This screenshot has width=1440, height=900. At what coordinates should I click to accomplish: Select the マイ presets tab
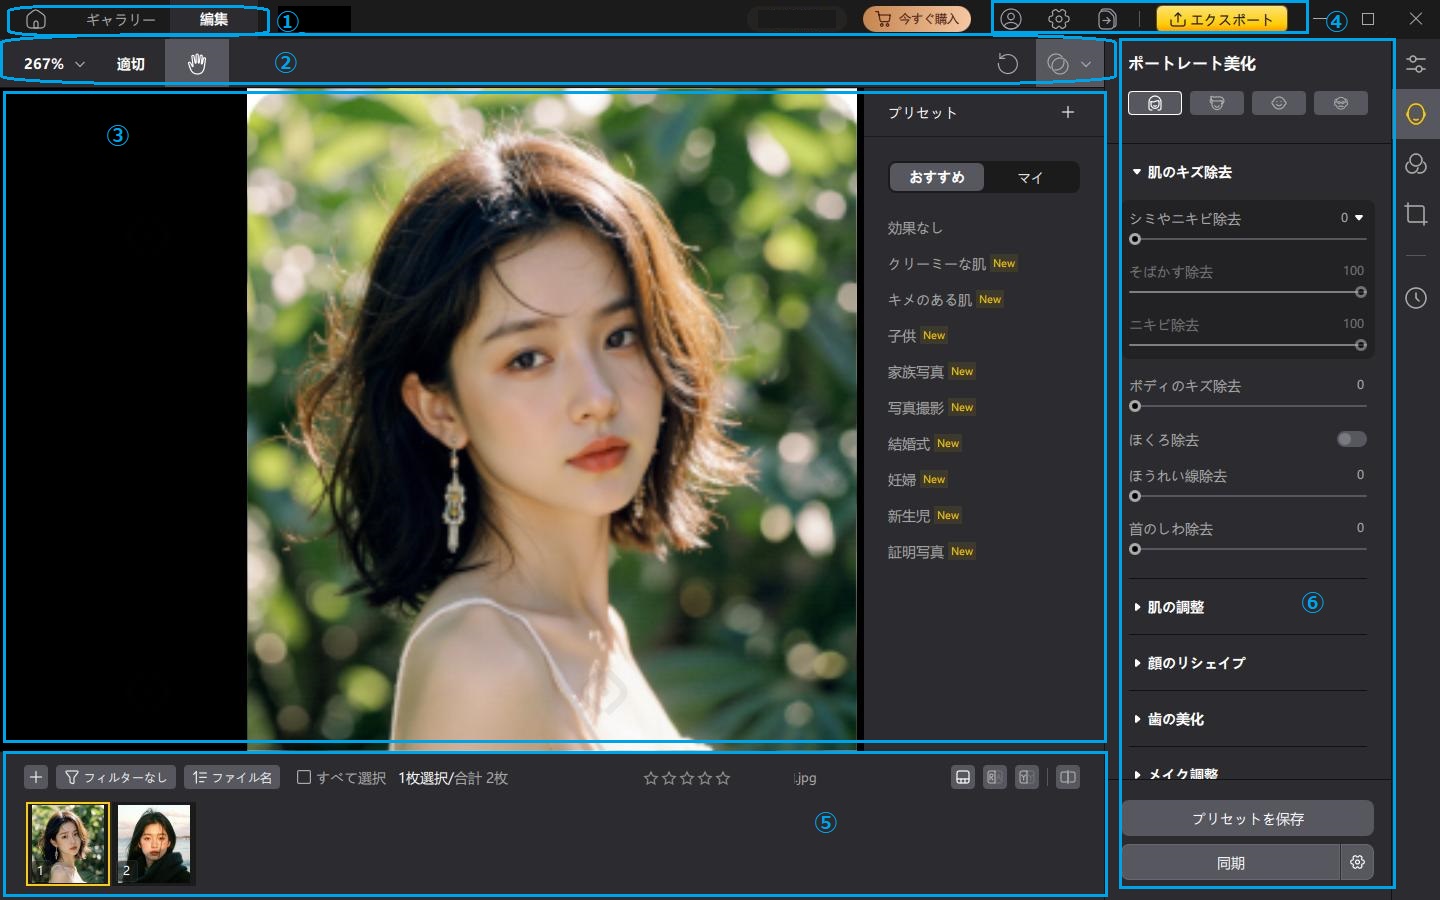click(x=1030, y=177)
